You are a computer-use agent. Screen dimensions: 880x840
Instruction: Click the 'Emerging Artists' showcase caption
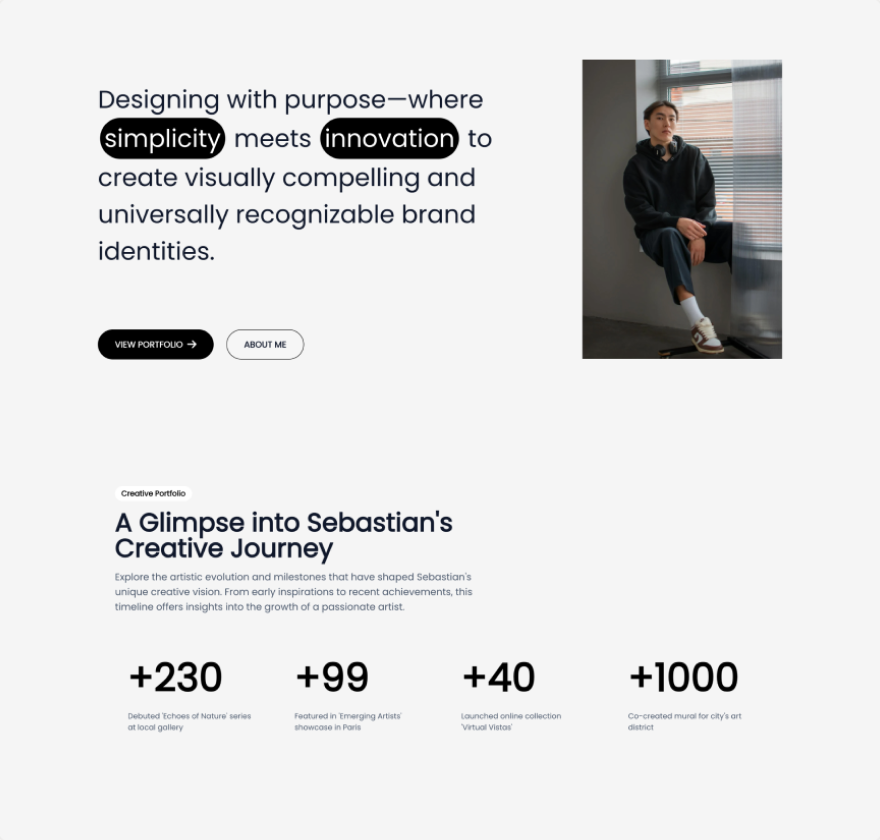(x=348, y=722)
